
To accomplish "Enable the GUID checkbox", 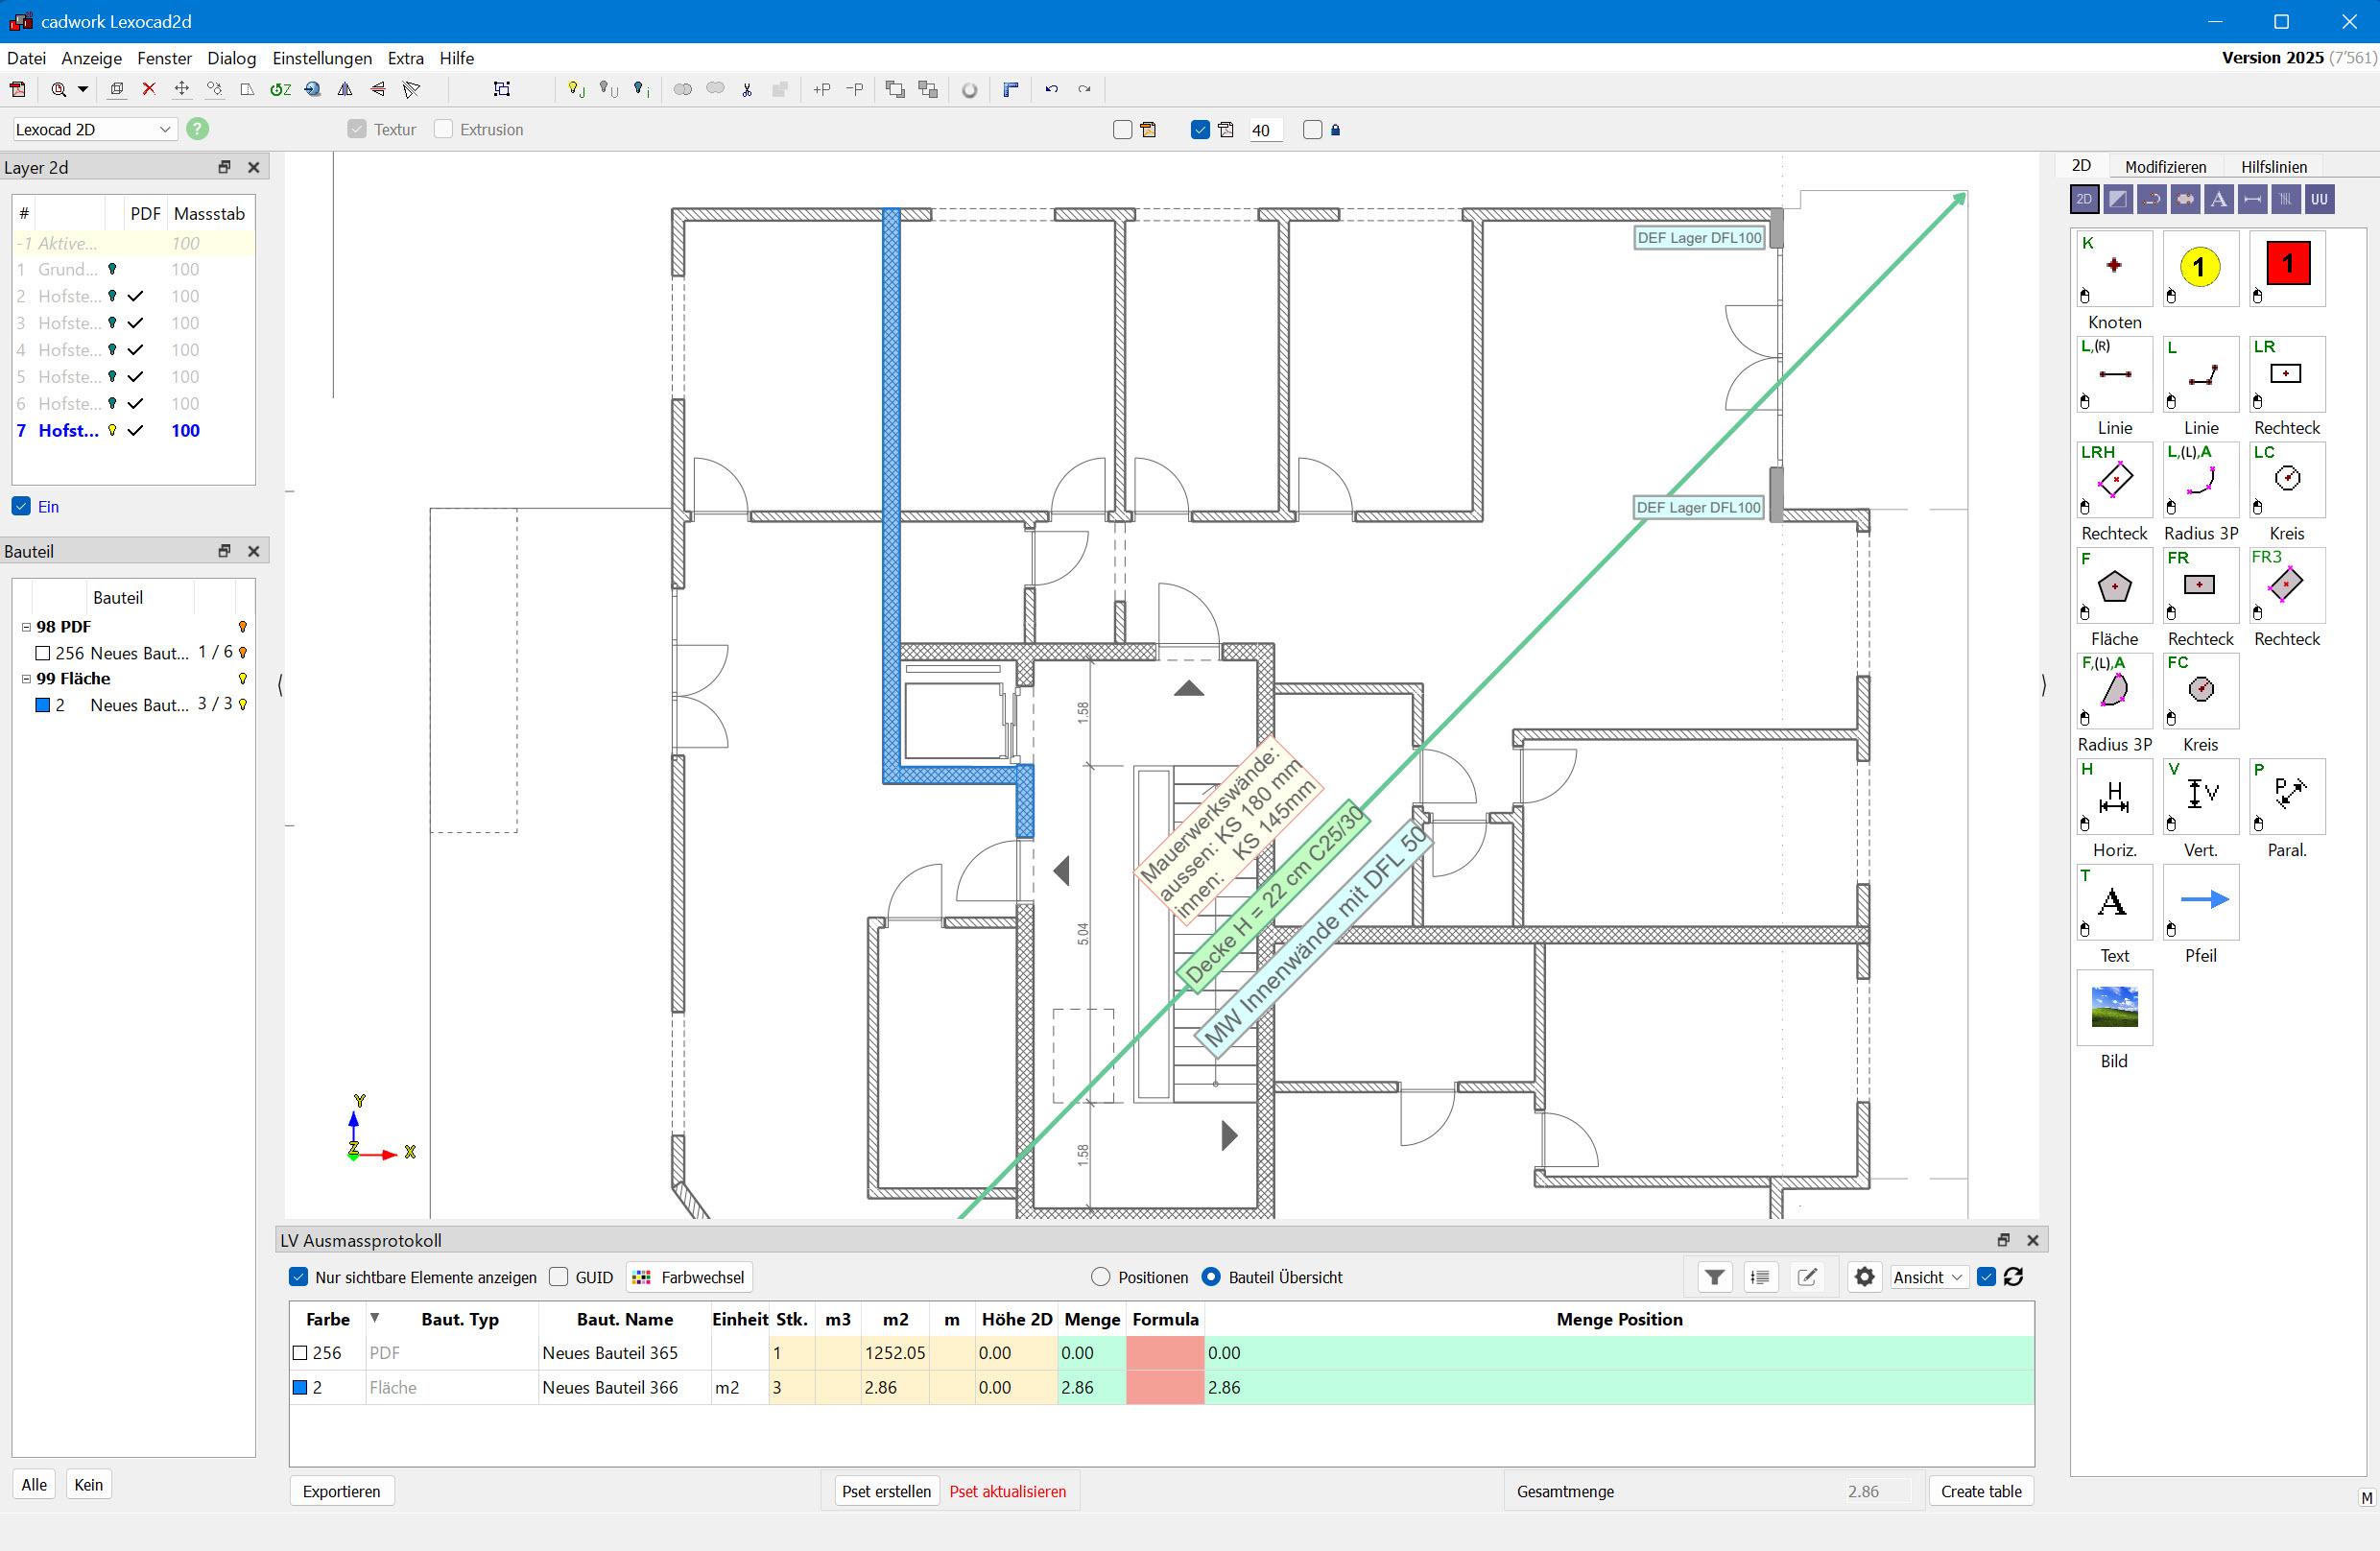I will click(x=559, y=1277).
